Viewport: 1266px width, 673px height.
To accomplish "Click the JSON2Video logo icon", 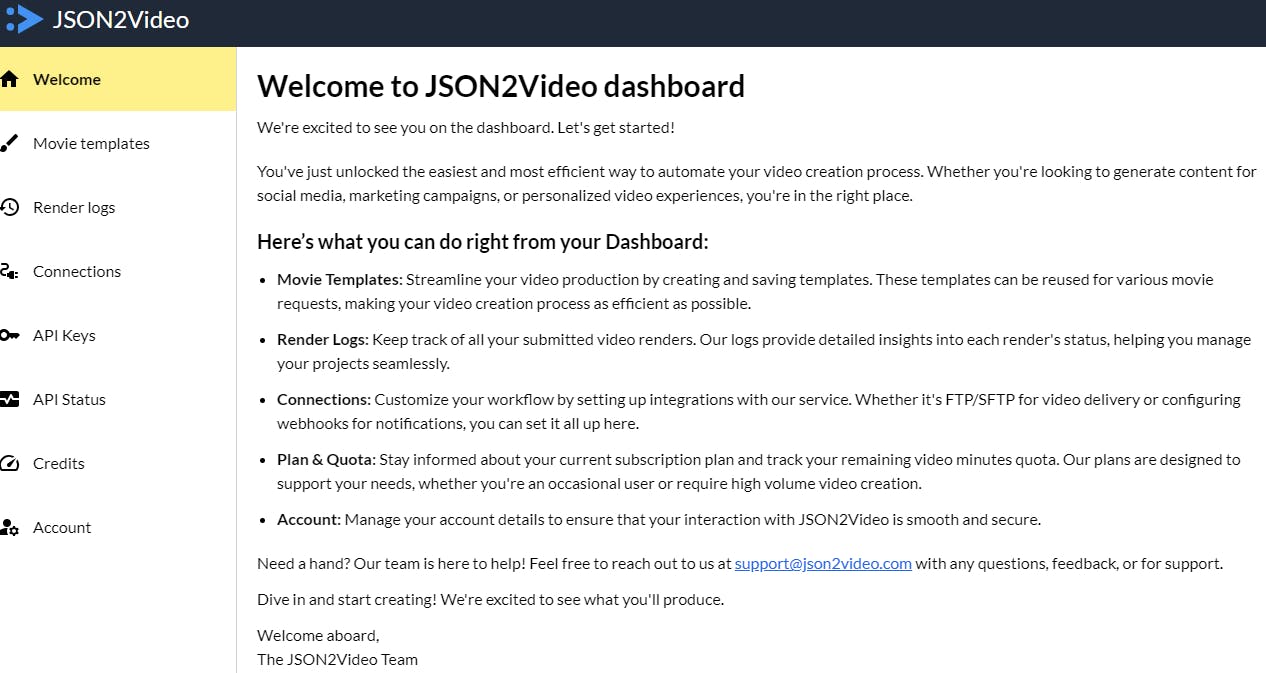I will point(25,20).
